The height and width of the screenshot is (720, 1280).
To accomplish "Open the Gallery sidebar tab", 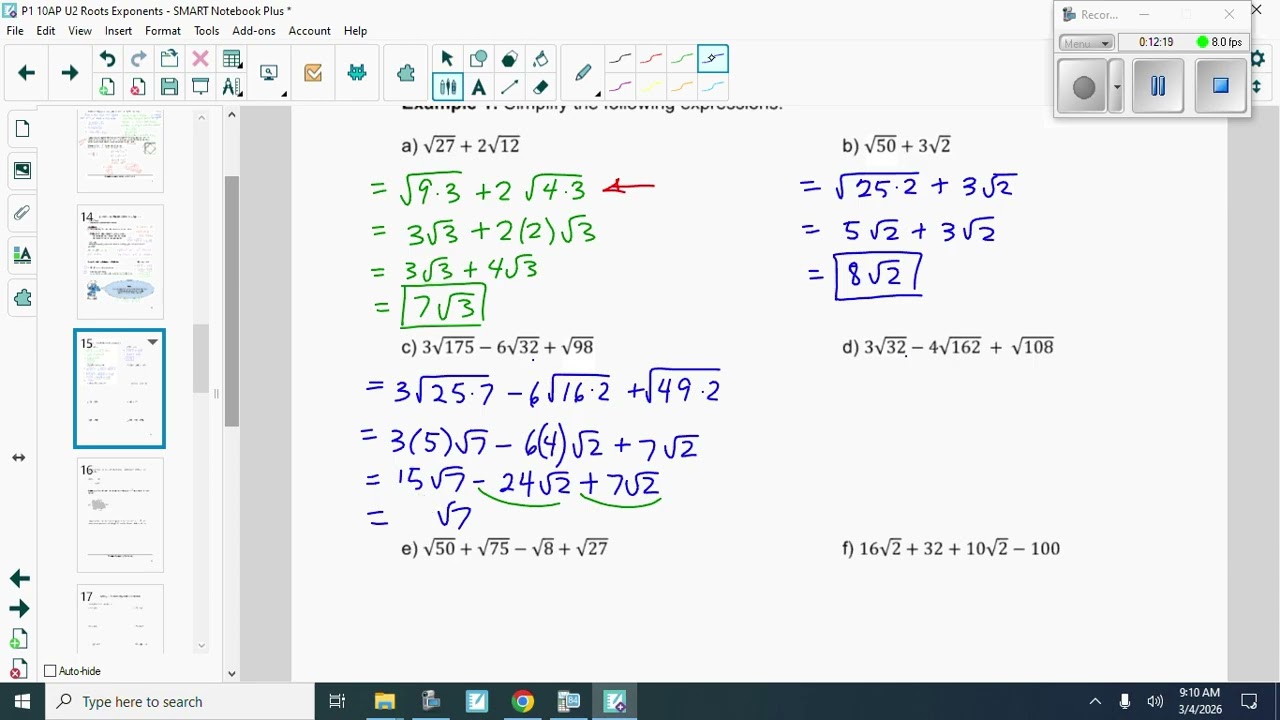I will coord(22,170).
